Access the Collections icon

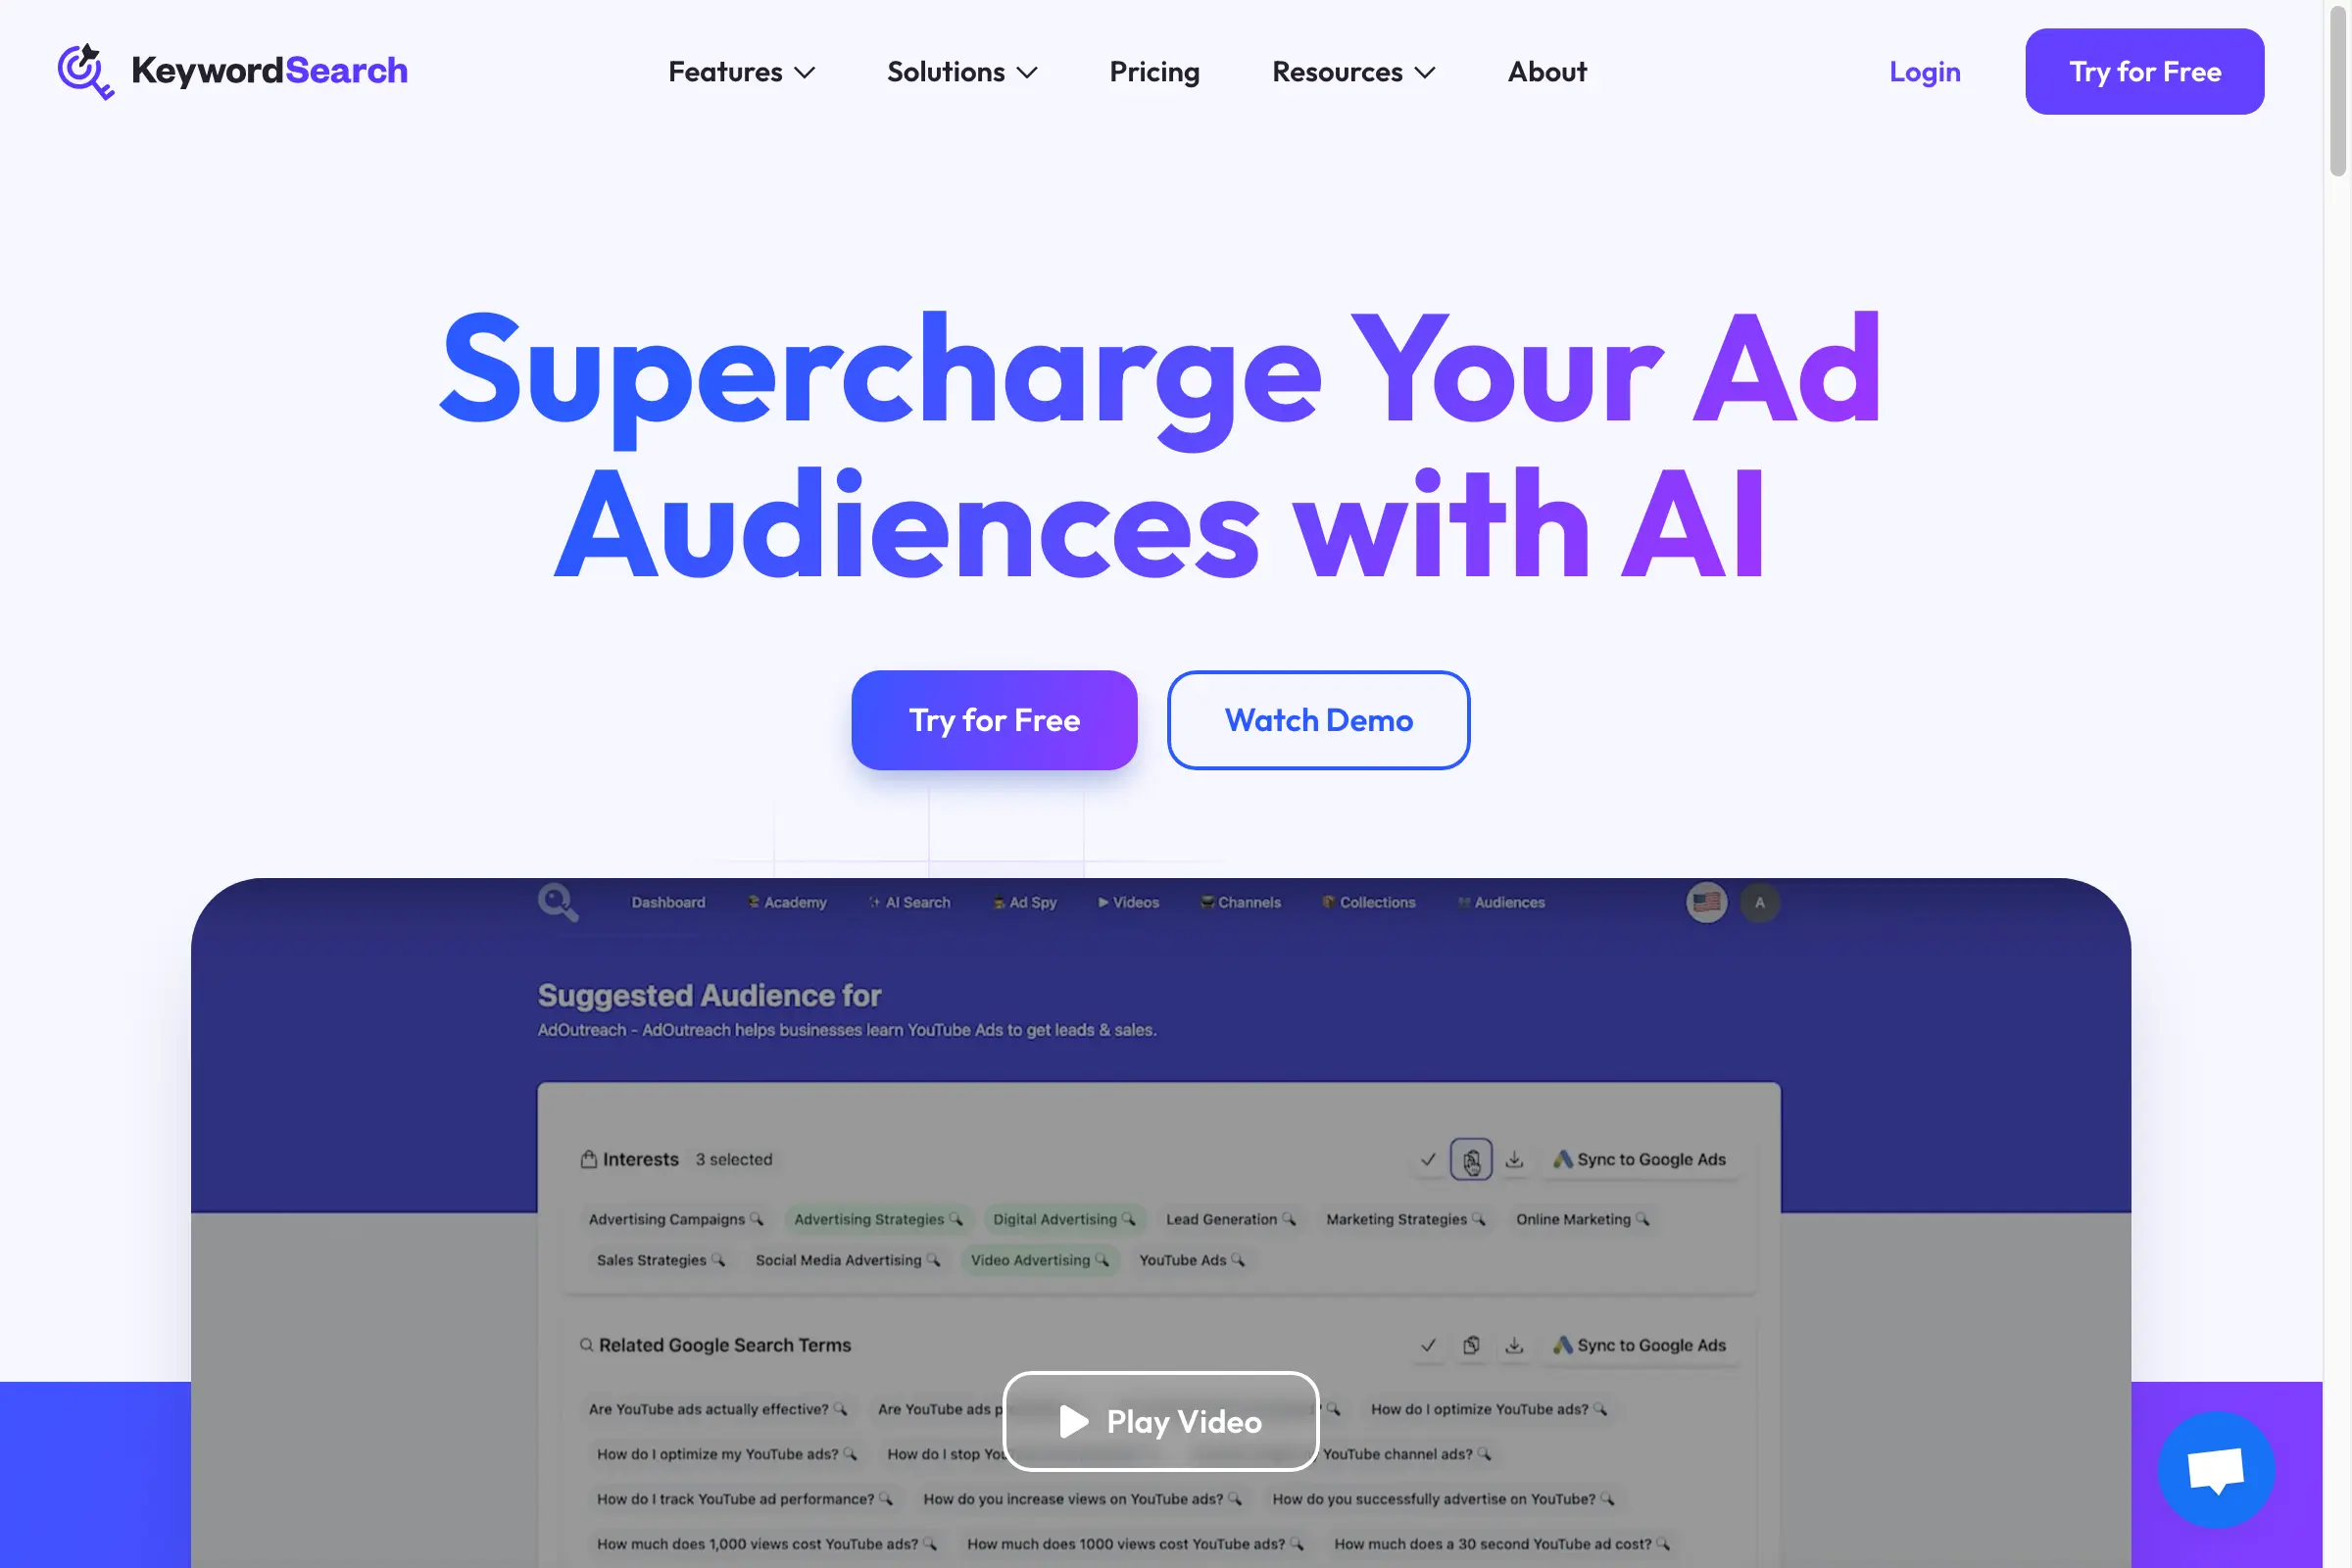tap(1327, 902)
